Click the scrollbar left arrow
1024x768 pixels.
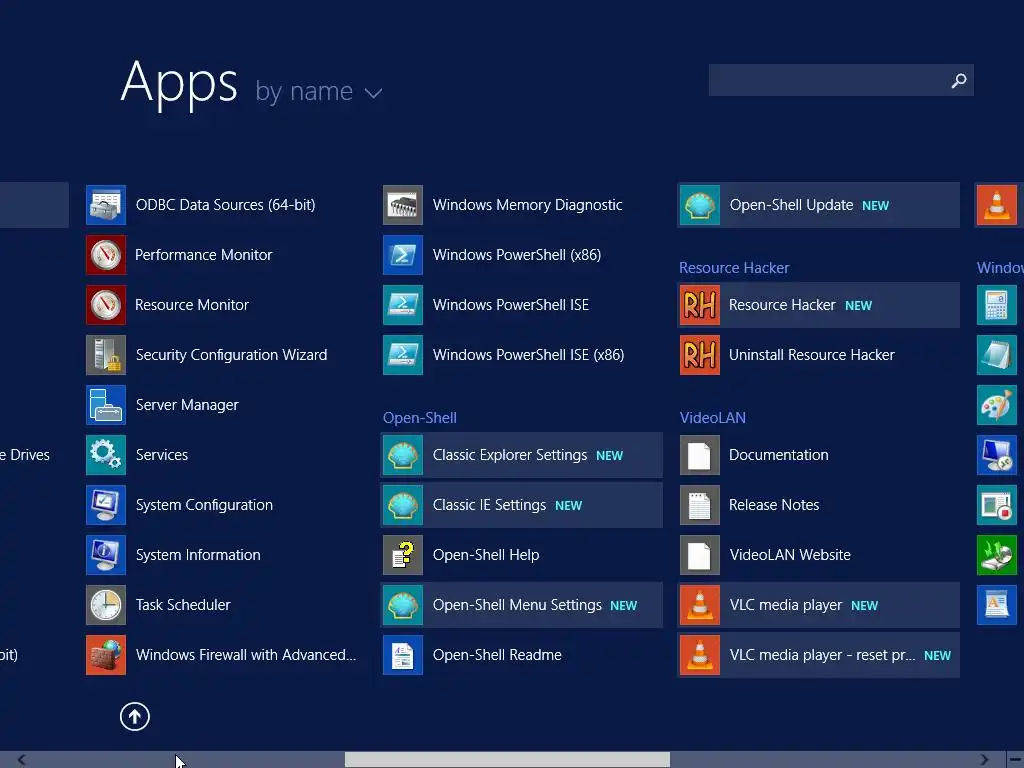click(22, 760)
